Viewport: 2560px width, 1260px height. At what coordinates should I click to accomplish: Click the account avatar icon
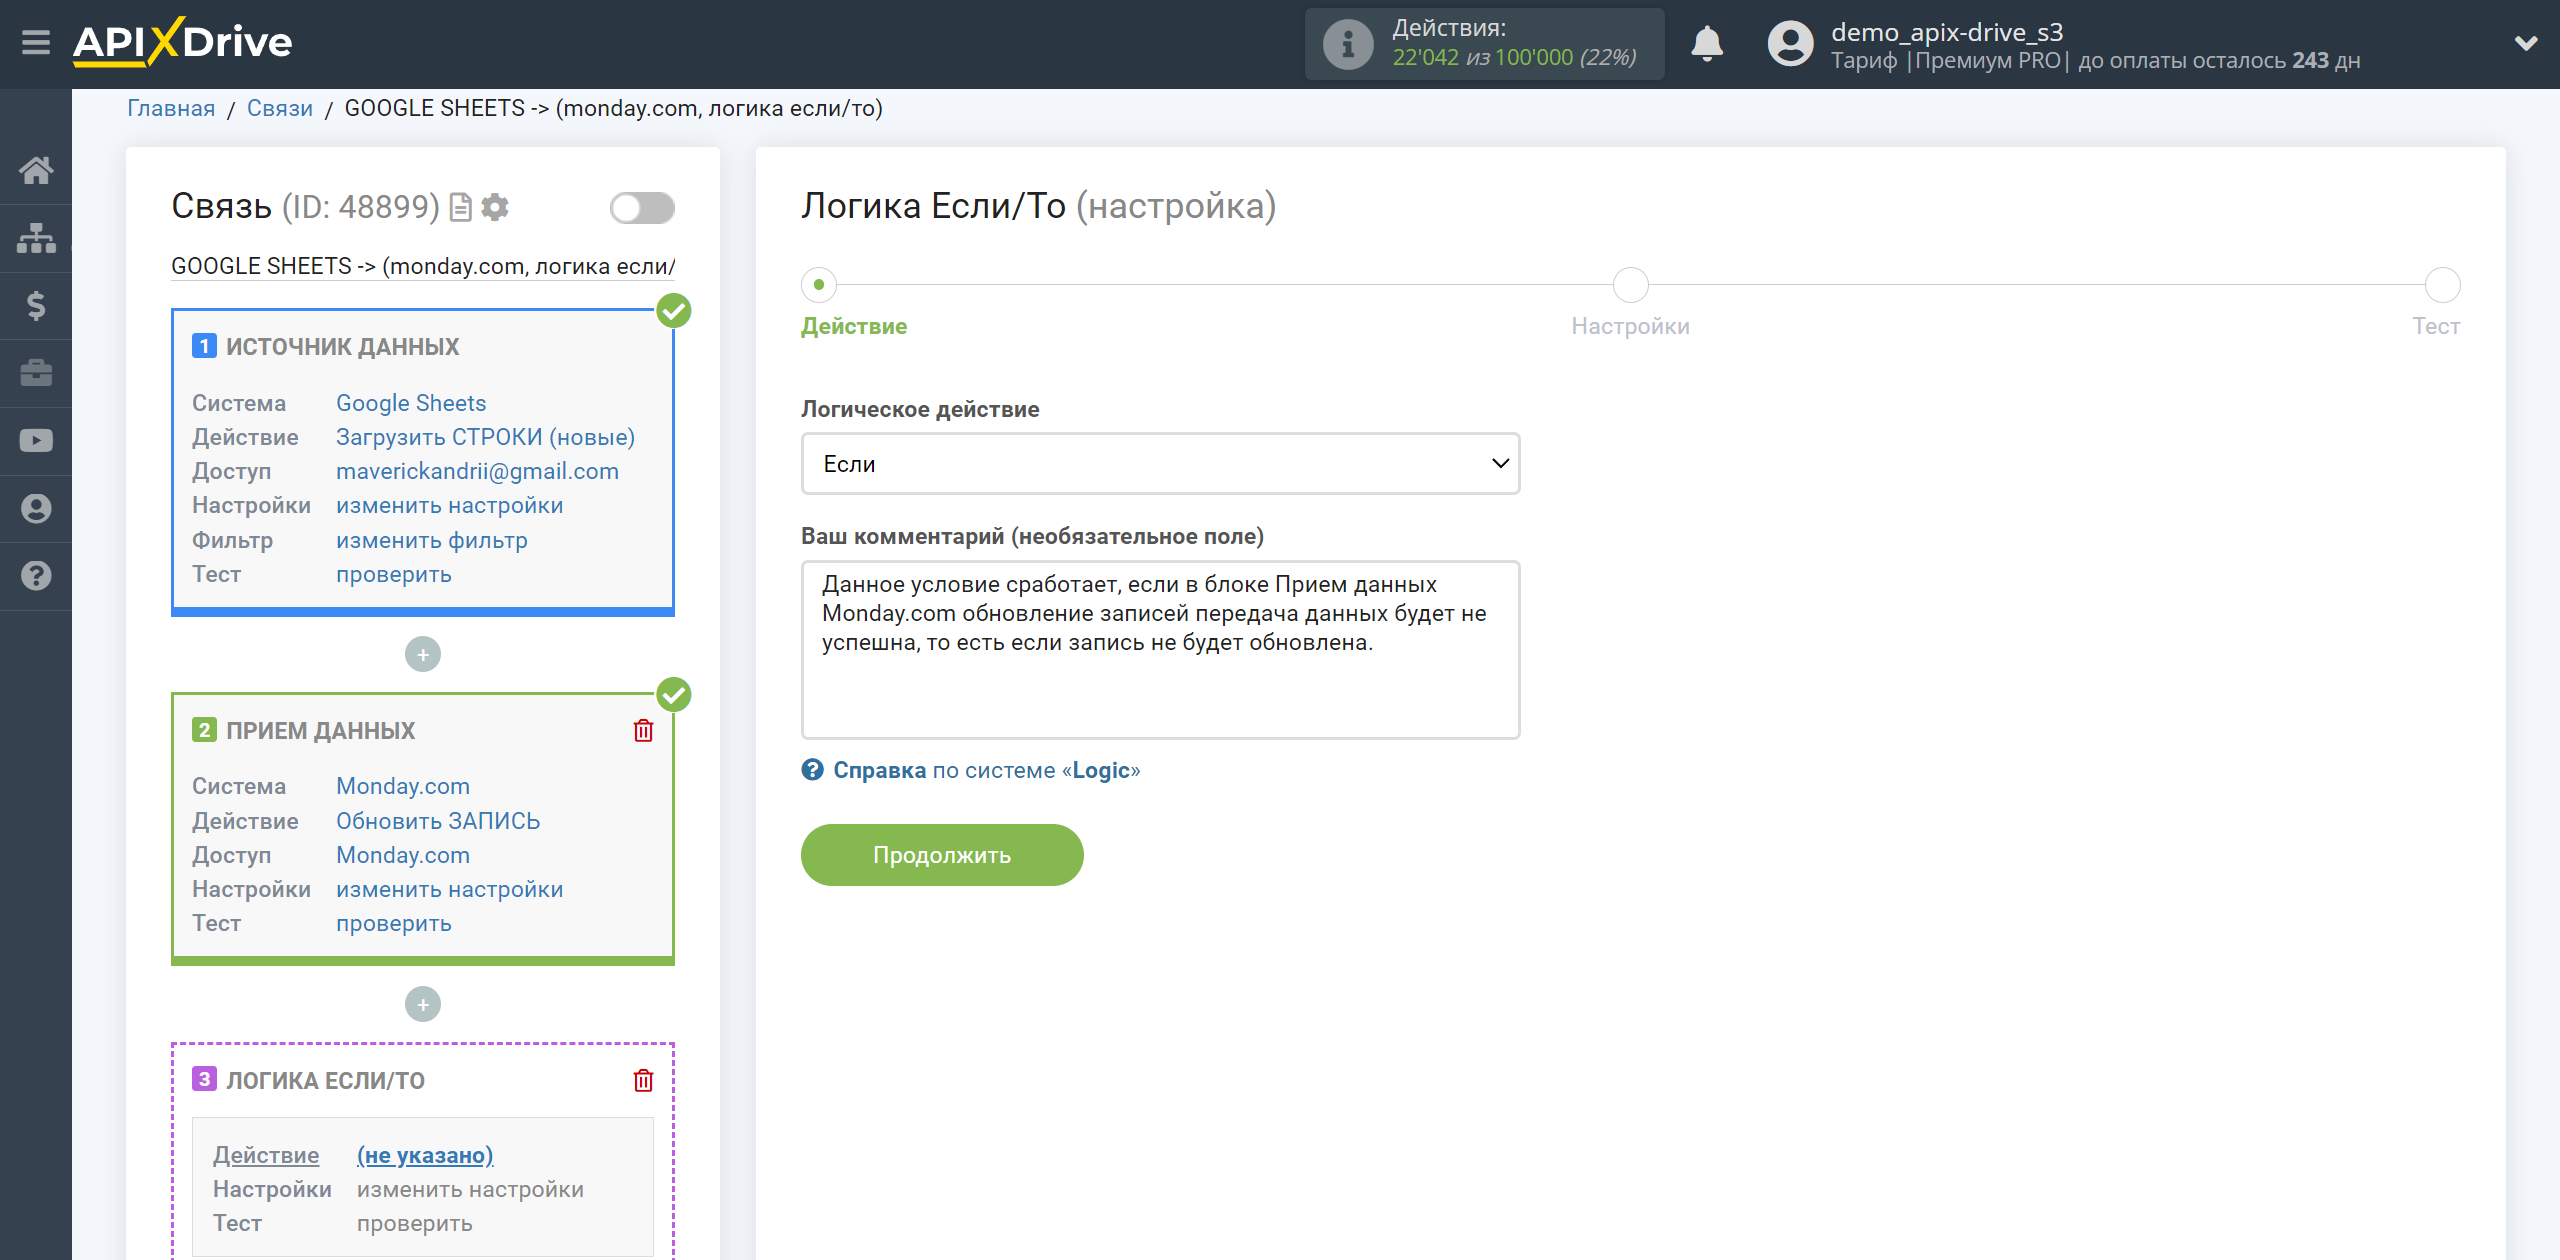tap(1790, 44)
